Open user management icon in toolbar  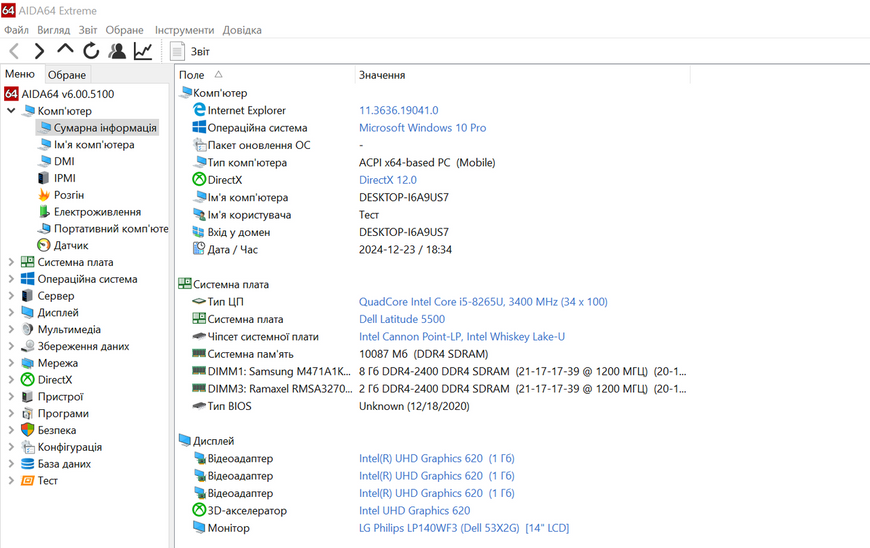click(117, 51)
